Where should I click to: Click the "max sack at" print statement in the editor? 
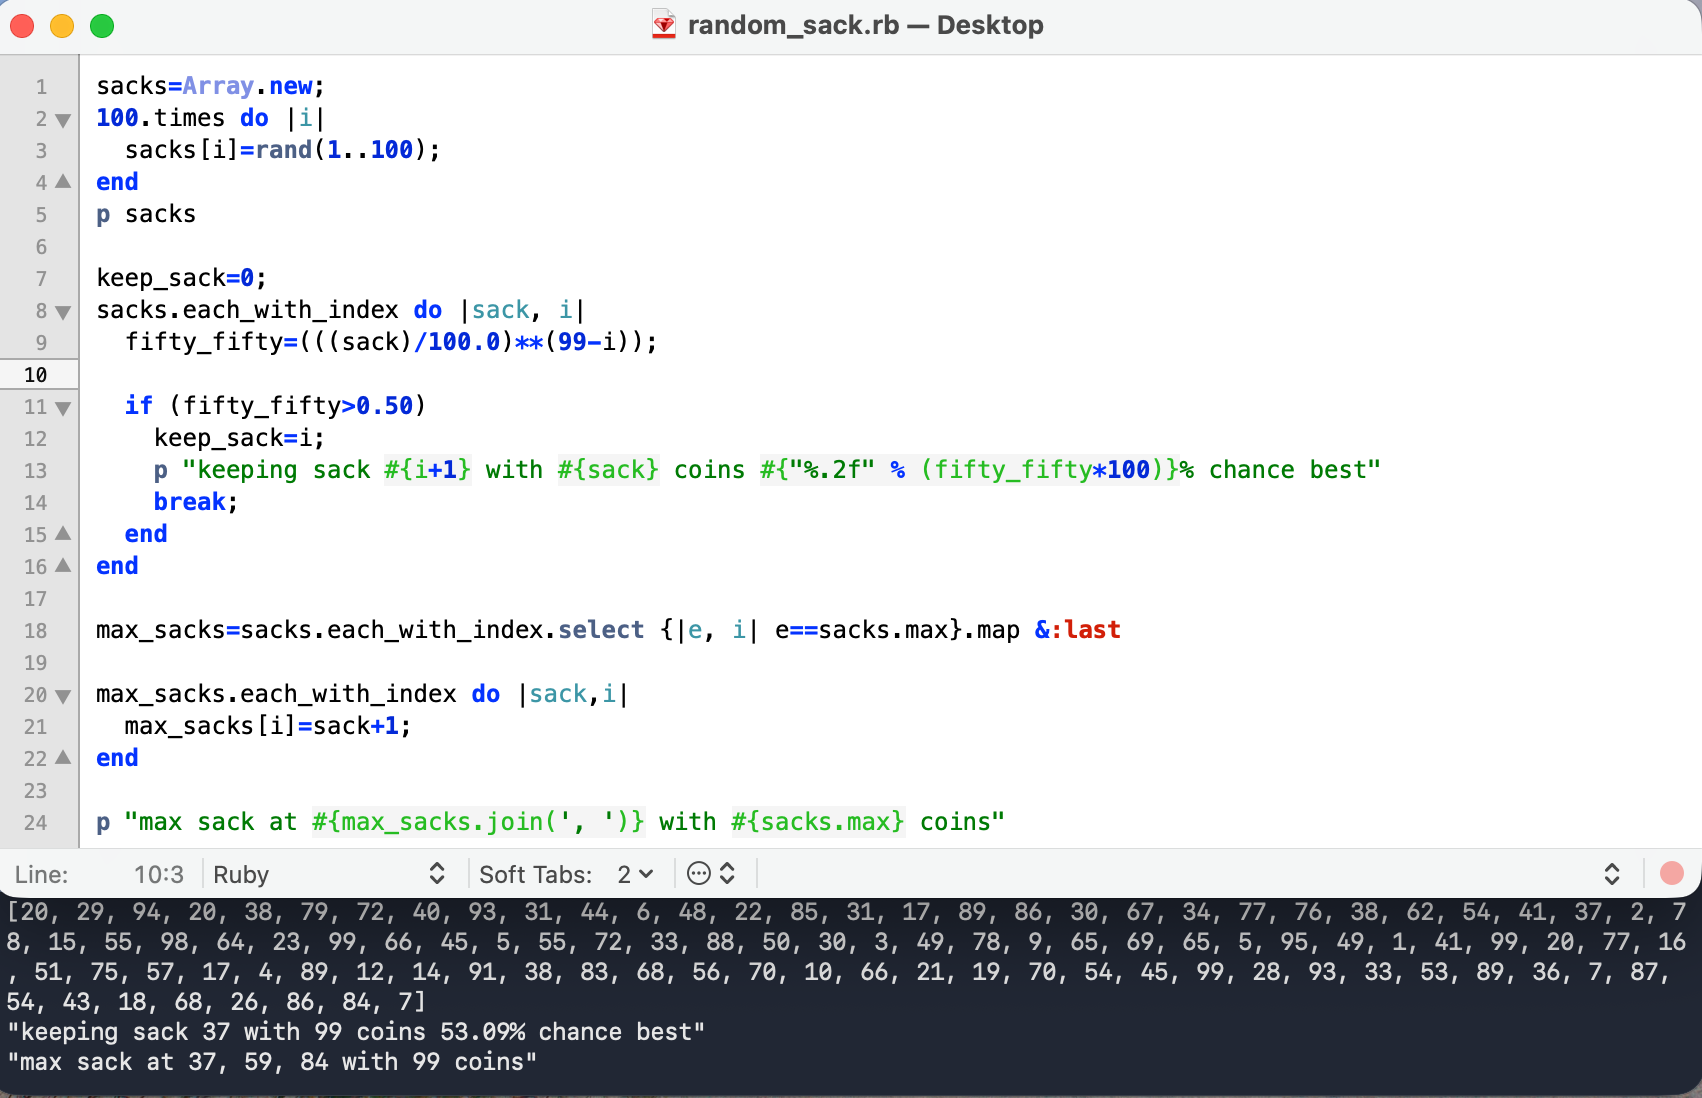tap(550, 822)
